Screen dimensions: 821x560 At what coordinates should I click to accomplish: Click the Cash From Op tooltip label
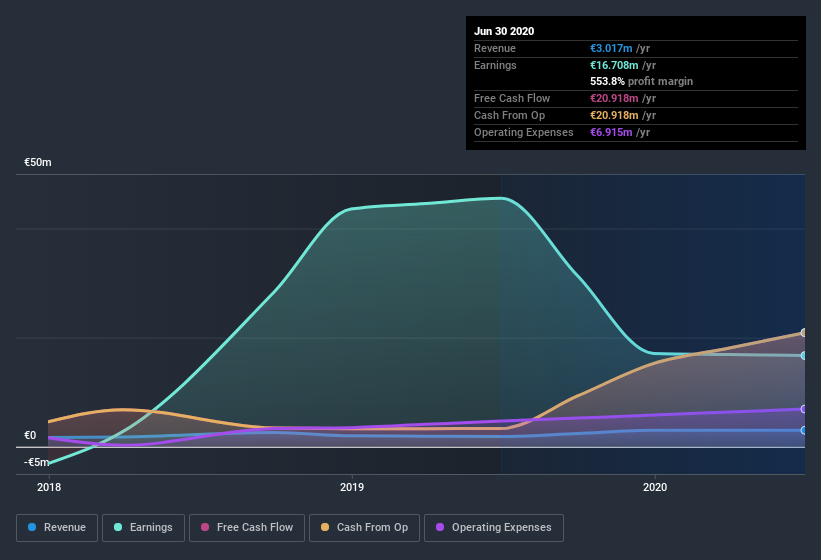(509, 115)
